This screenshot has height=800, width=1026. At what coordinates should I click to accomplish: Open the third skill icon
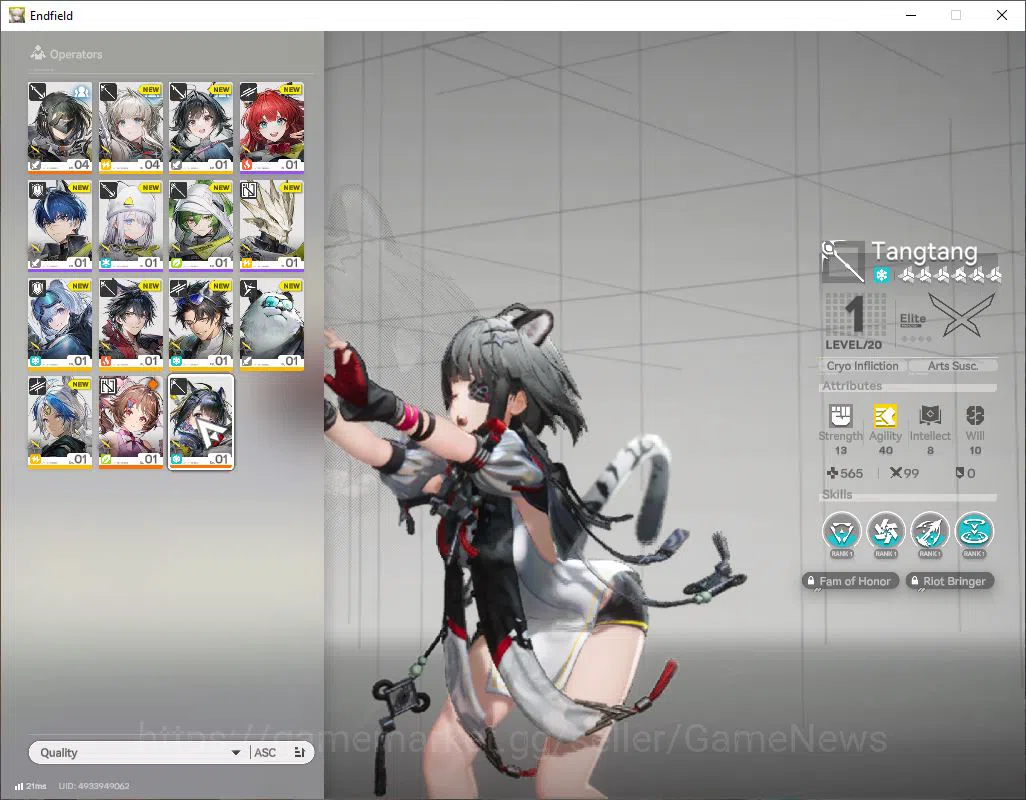tap(930, 531)
